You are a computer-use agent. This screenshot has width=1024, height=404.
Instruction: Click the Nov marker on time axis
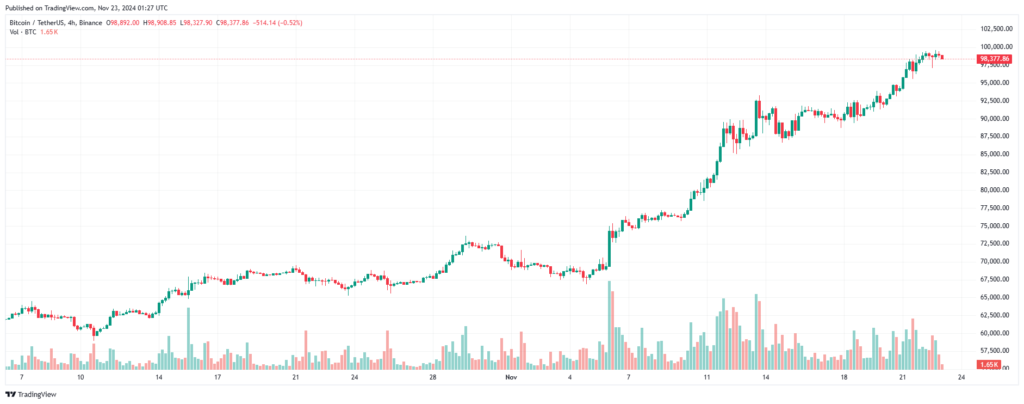511,377
